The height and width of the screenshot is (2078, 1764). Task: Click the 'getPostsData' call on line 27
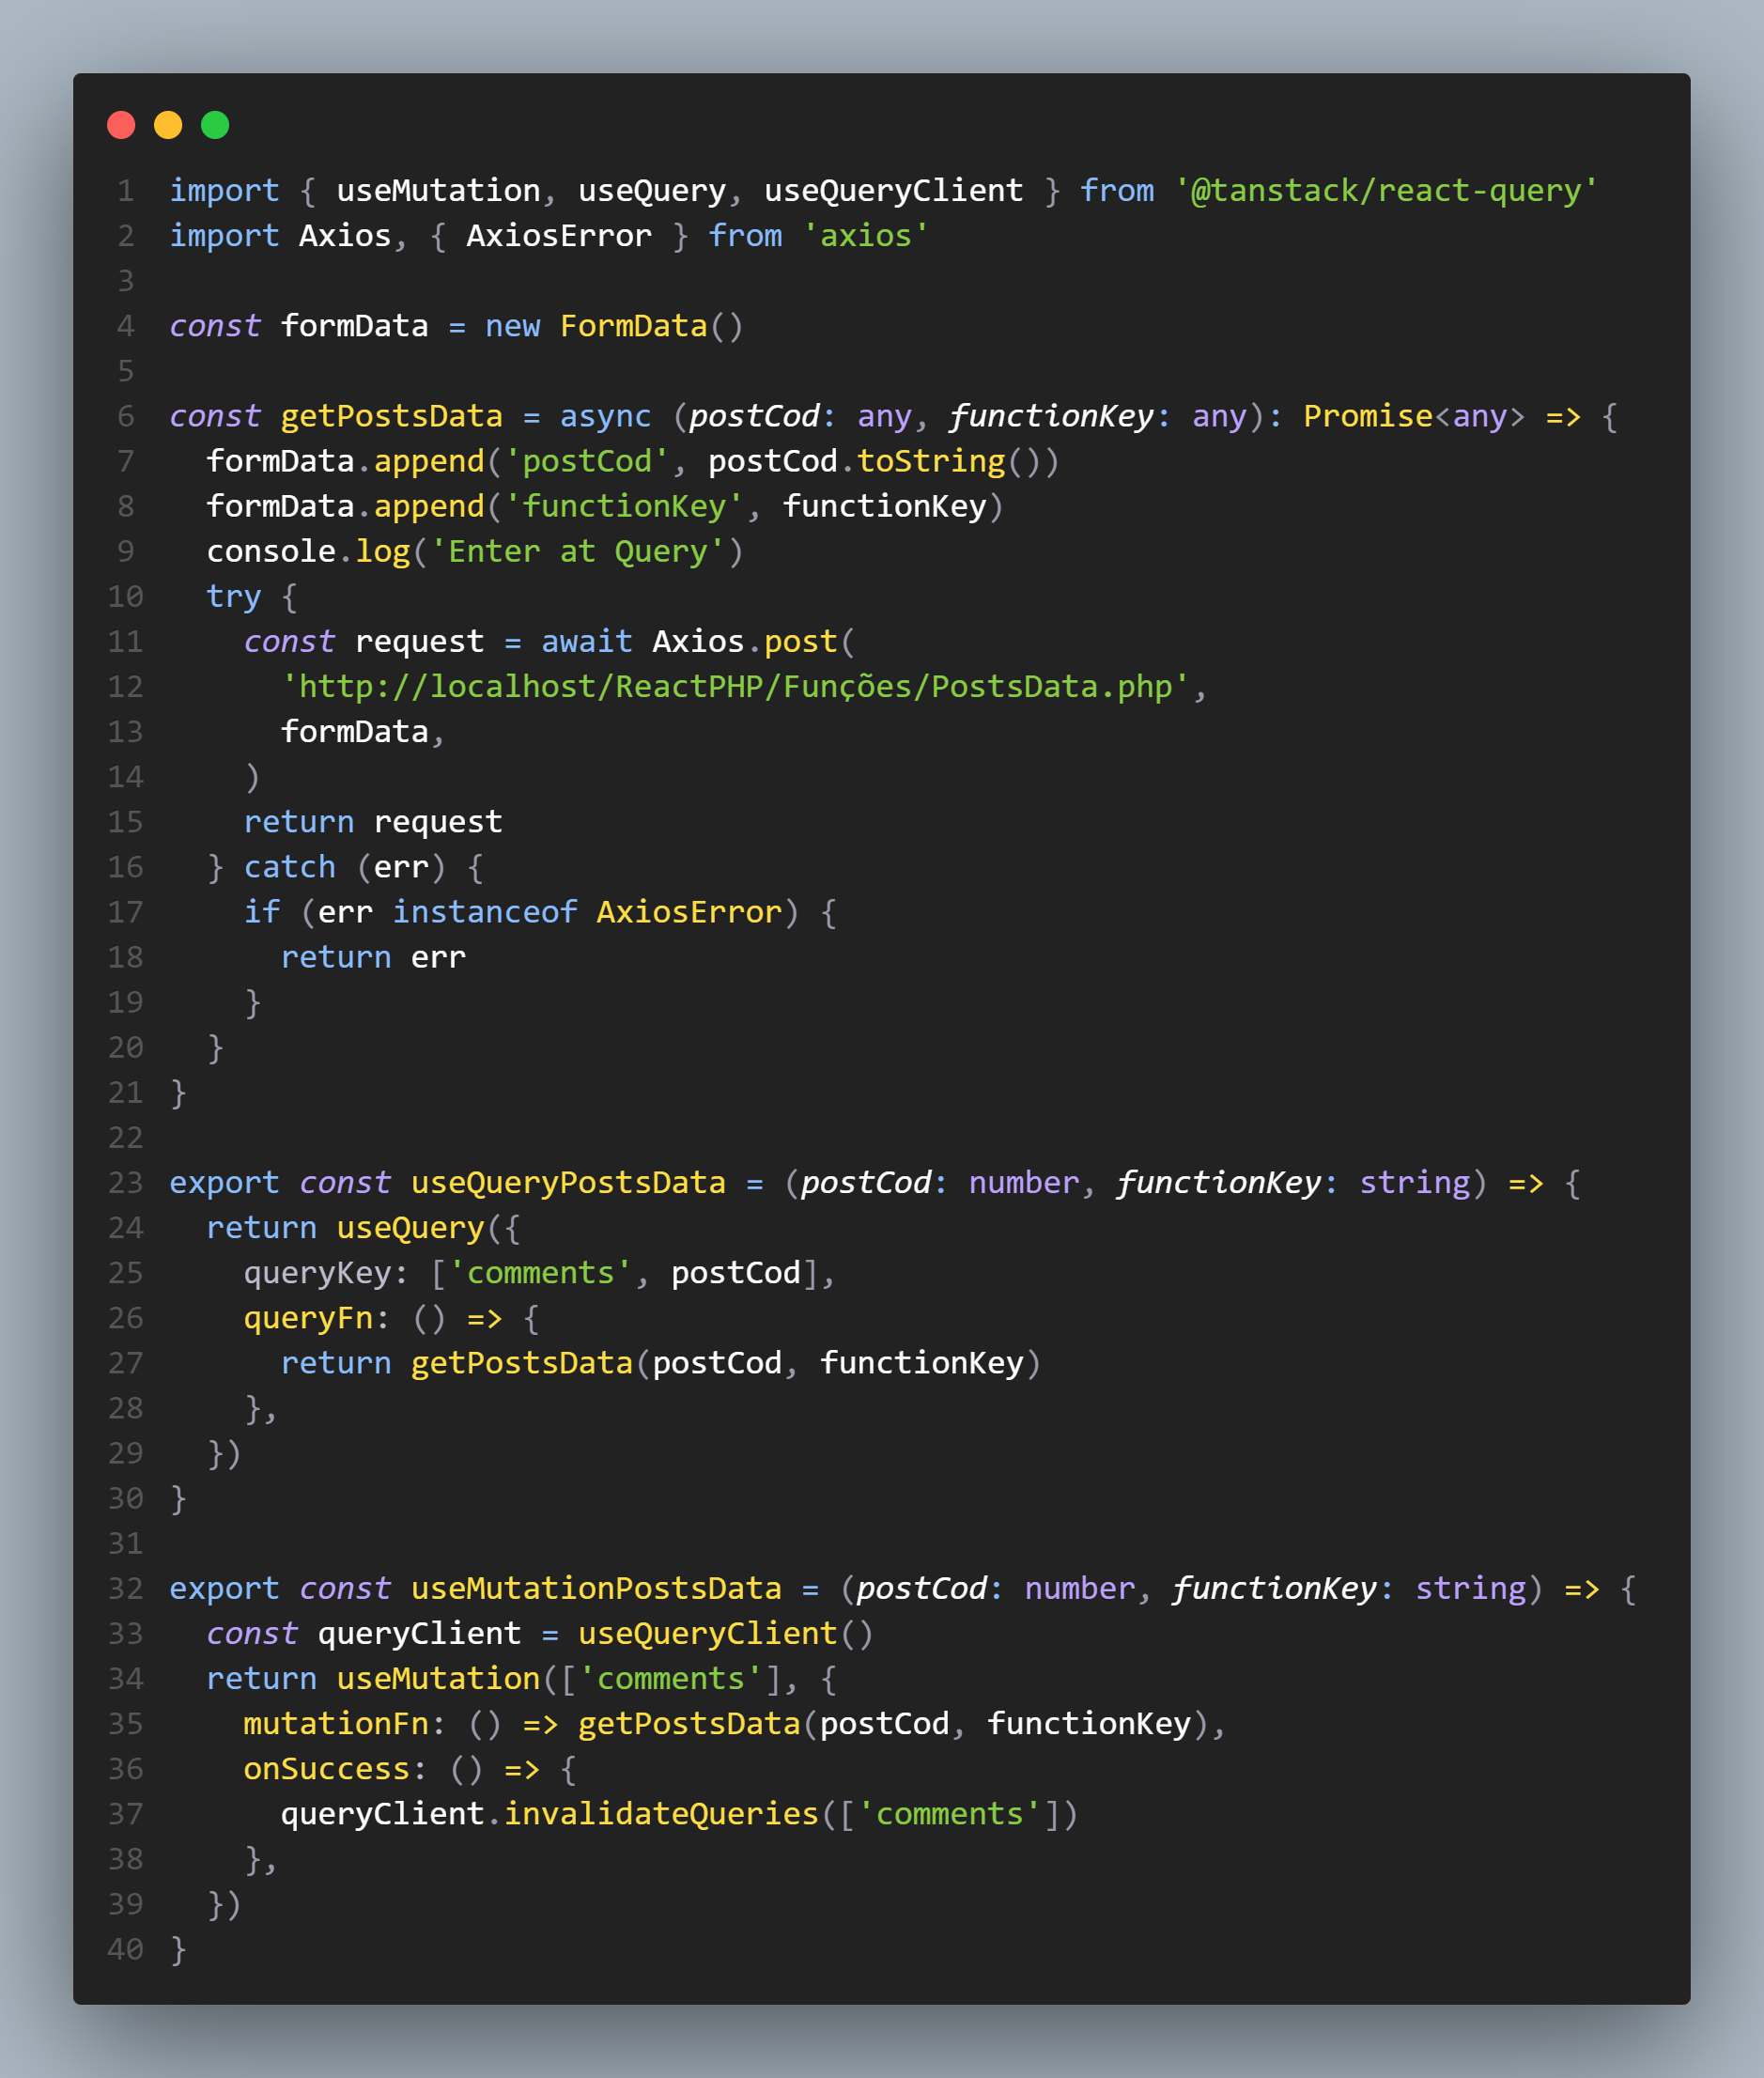pos(522,1363)
